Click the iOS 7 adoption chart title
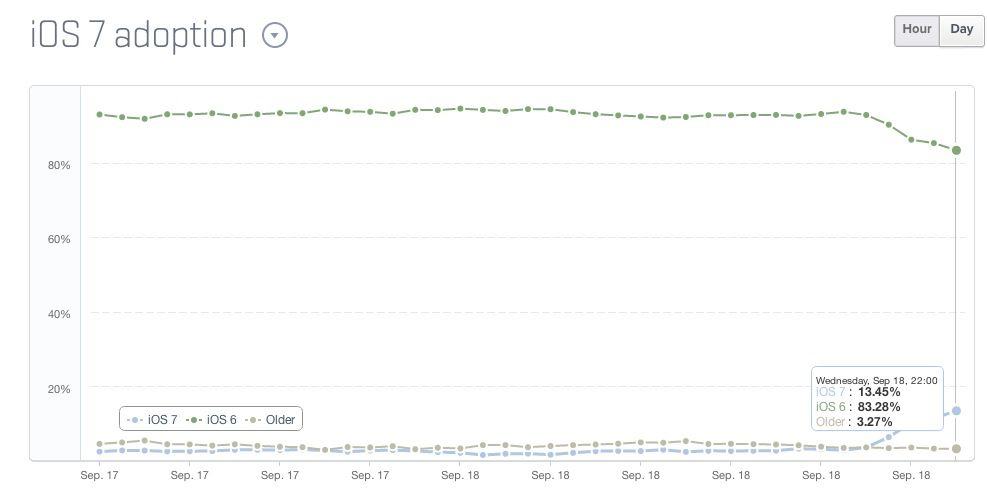 coord(139,35)
